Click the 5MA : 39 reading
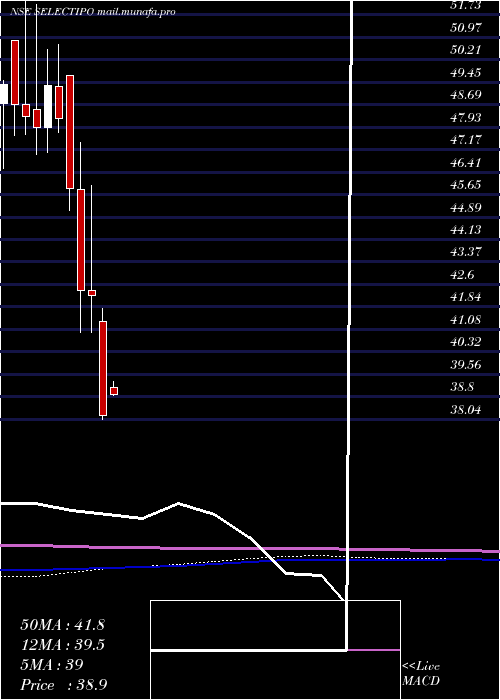 (x=52, y=665)
